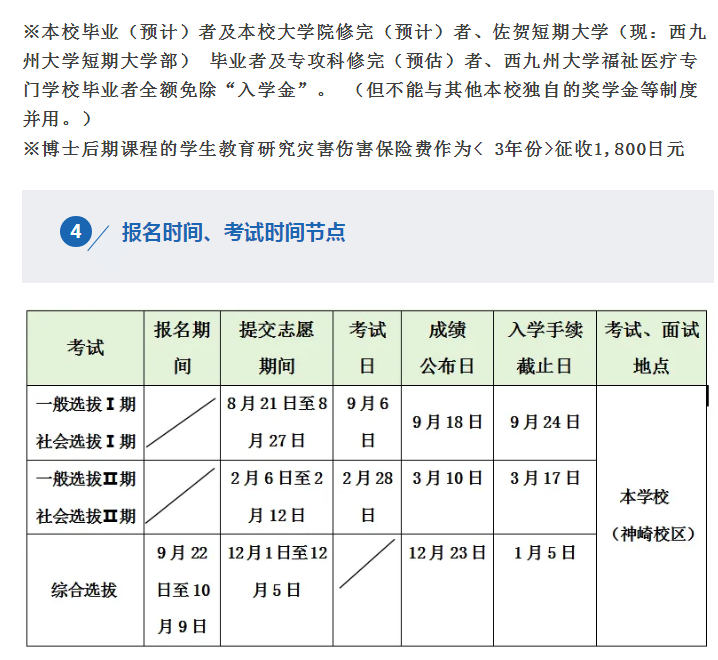Click the 一般选拔Ⅰ期 row label
This screenshot has height=660, width=718.
(86, 405)
